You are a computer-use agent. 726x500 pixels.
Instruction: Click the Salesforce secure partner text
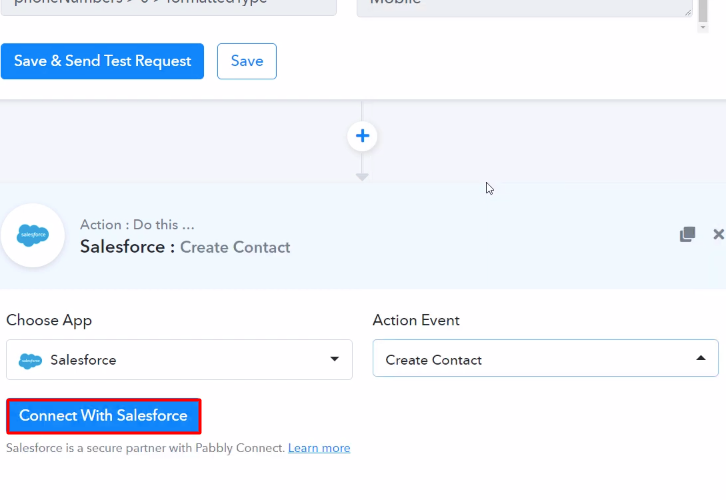coord(145,448)
